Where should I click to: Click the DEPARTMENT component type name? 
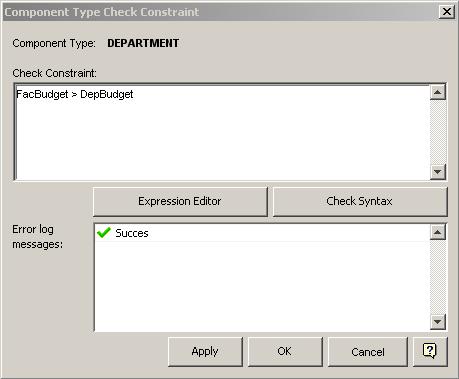[143, 43]
